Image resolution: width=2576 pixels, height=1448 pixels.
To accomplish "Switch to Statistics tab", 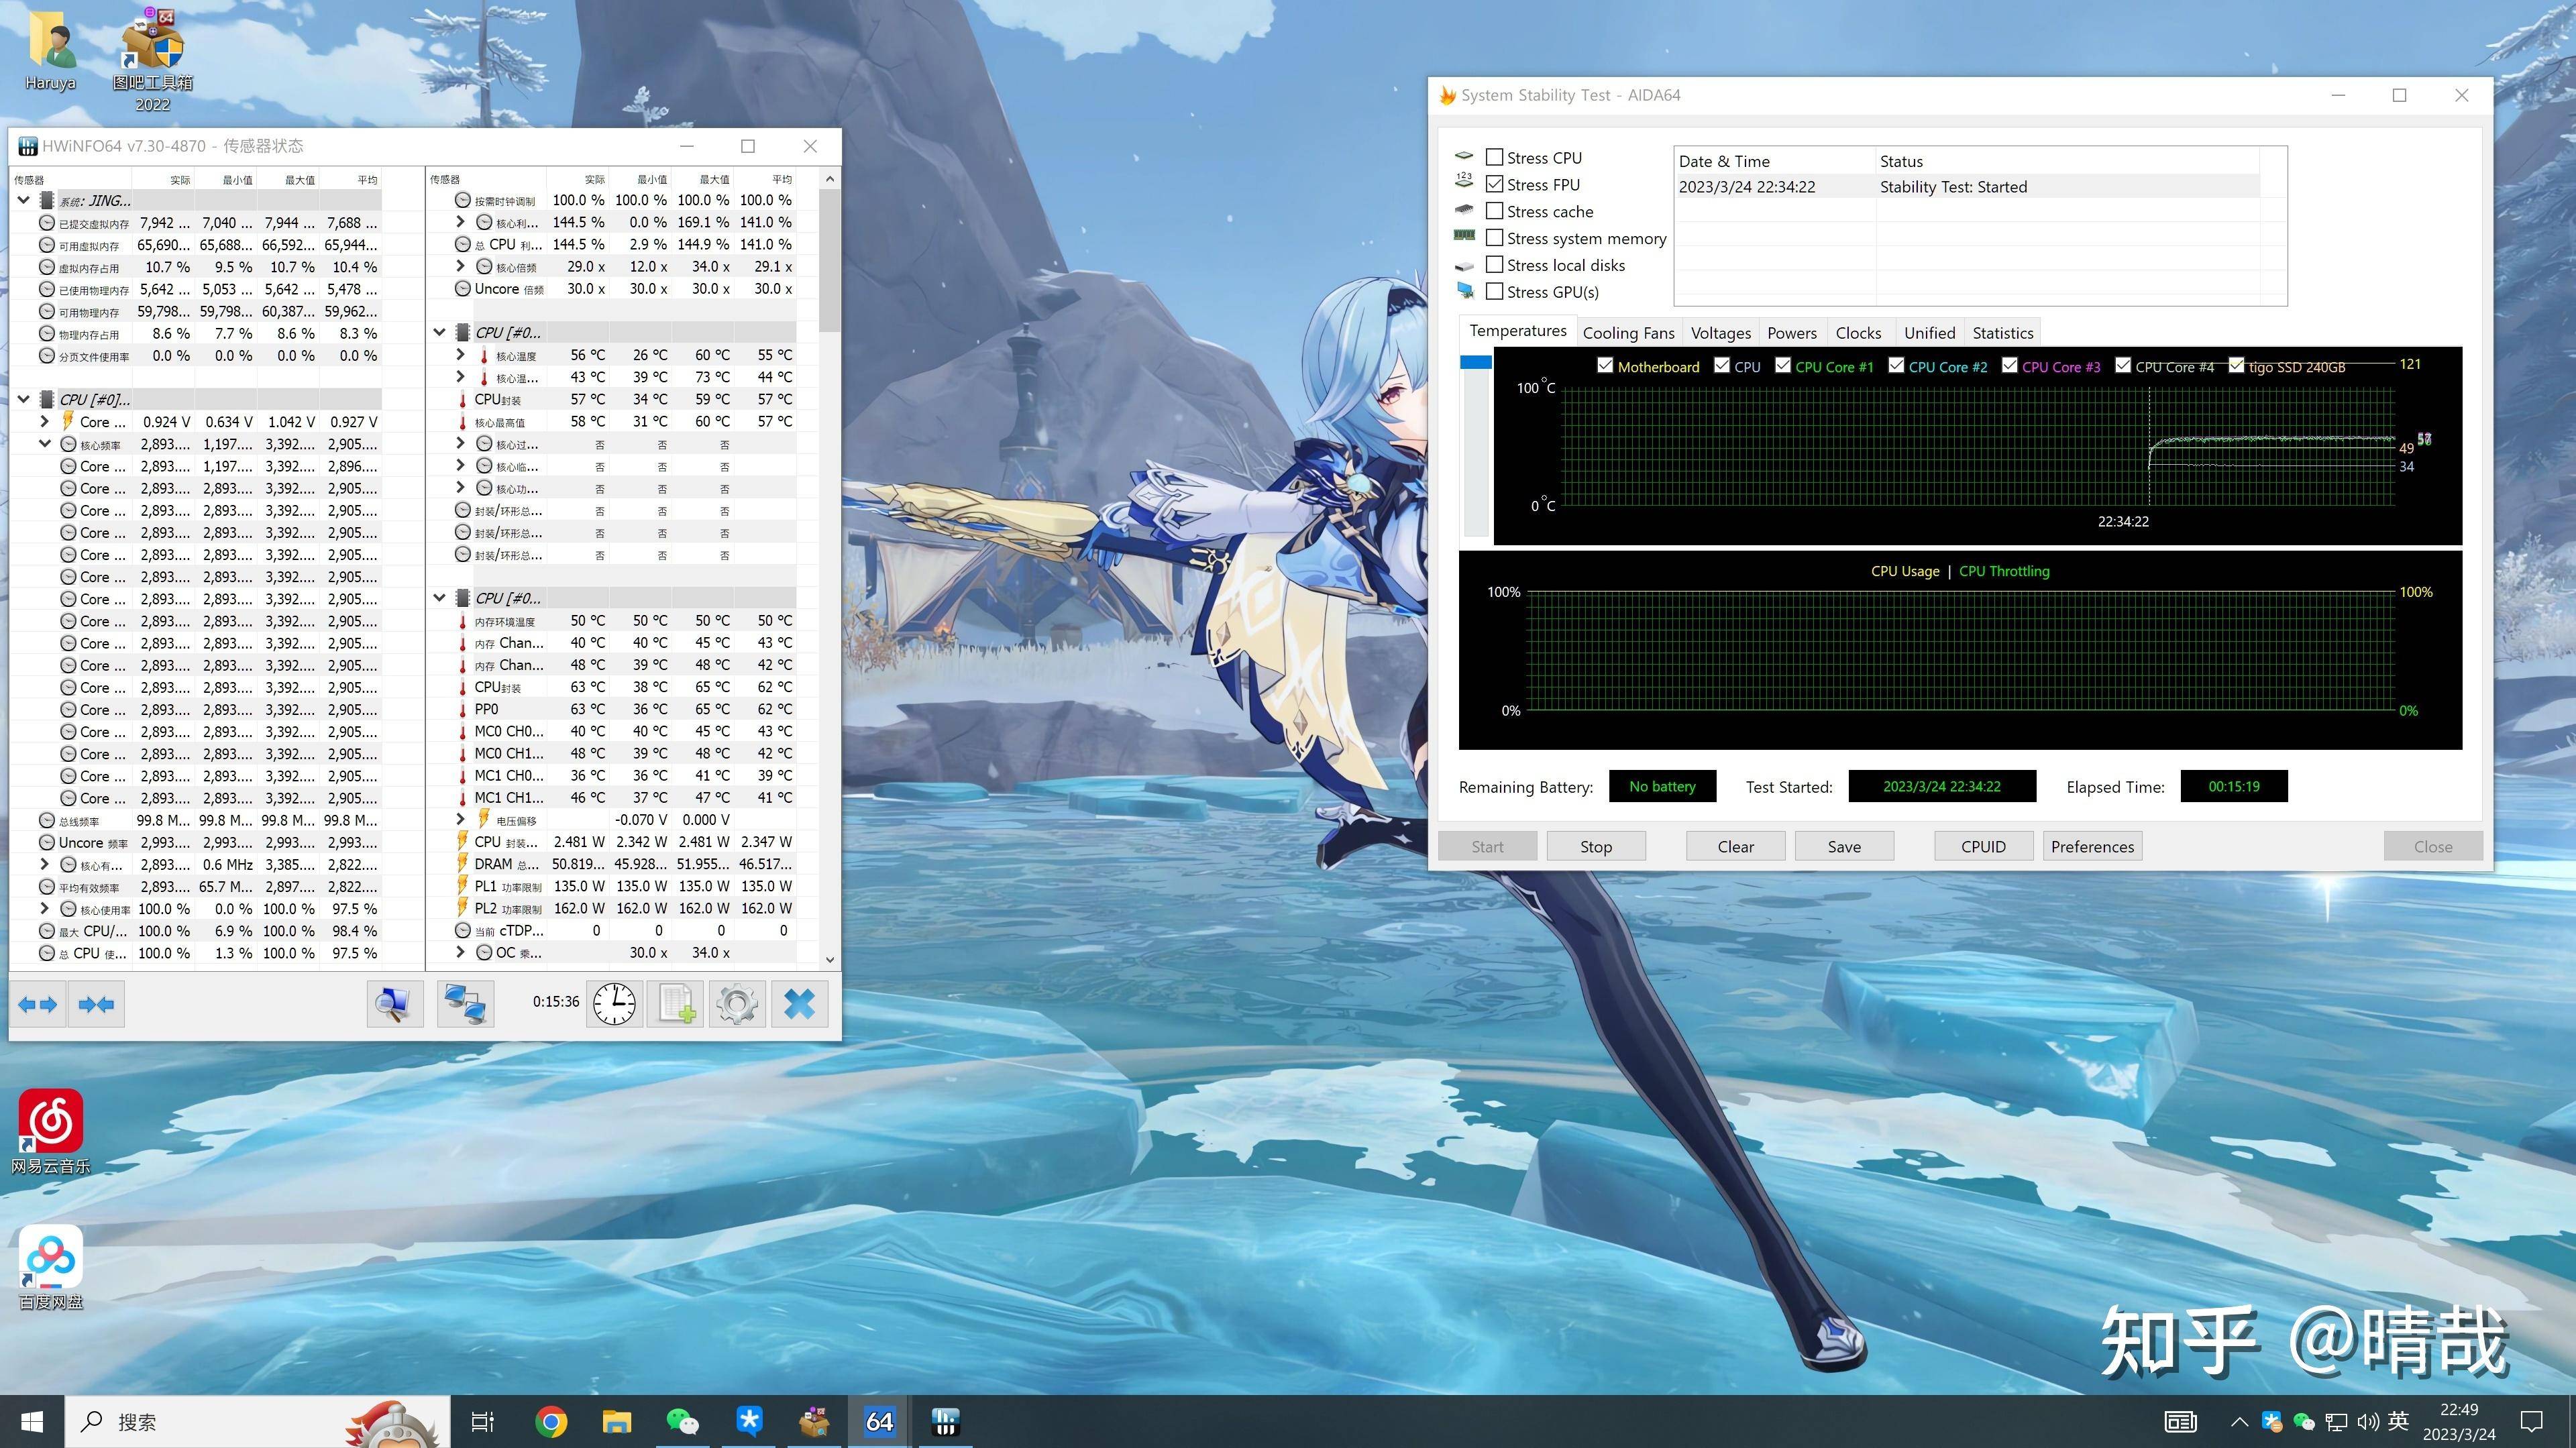I will pos(2002,333).
